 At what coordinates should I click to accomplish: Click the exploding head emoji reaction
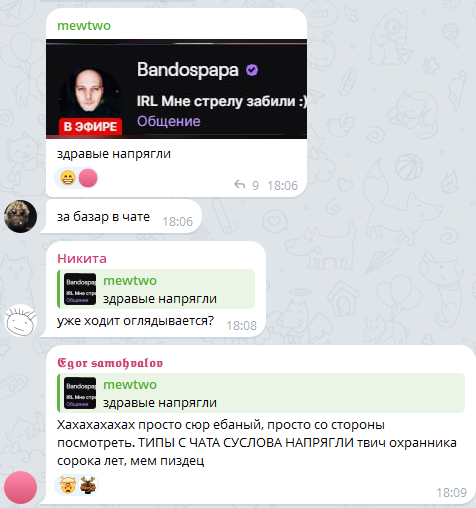(x=68, y=485)
